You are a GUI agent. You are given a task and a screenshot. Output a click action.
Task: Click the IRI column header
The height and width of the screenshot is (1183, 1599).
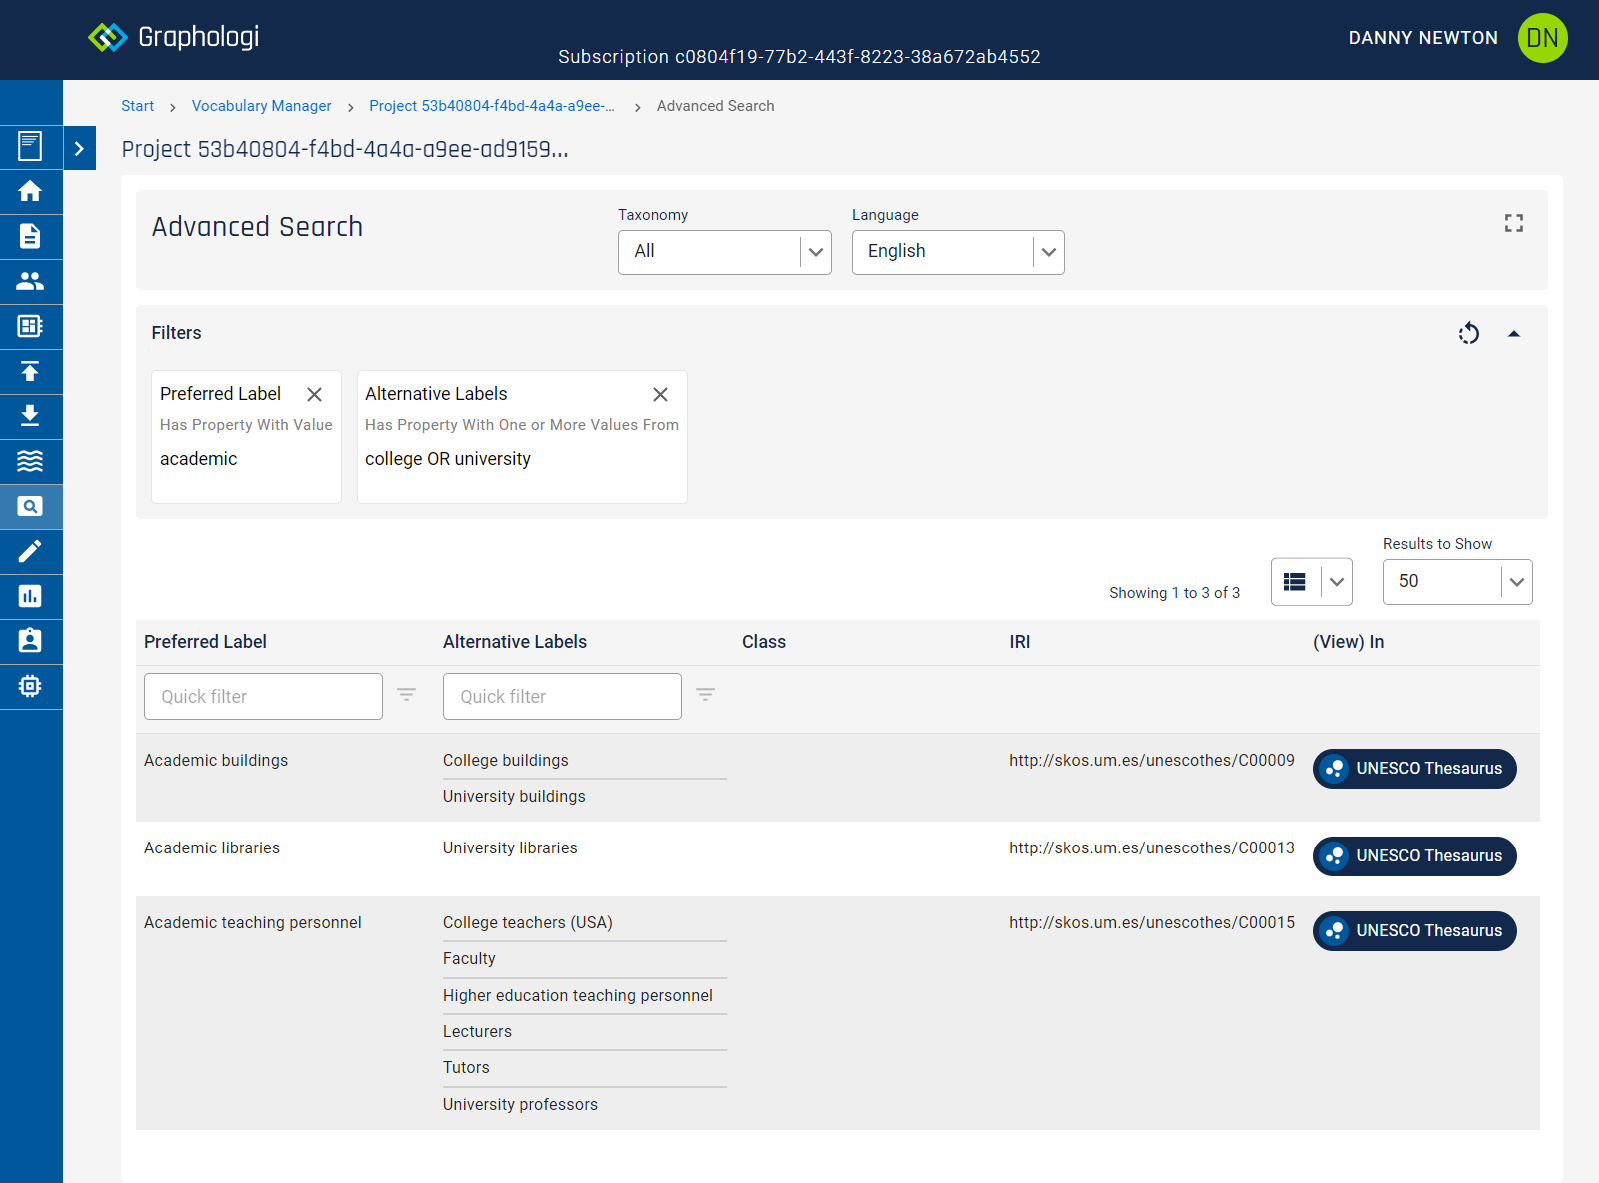click(x=1020, y=642)
